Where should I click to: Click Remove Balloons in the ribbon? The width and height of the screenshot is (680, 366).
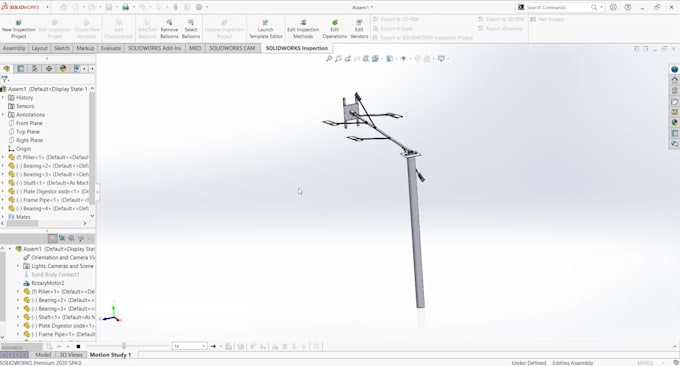pyautogui.click(x=169, y=29)
